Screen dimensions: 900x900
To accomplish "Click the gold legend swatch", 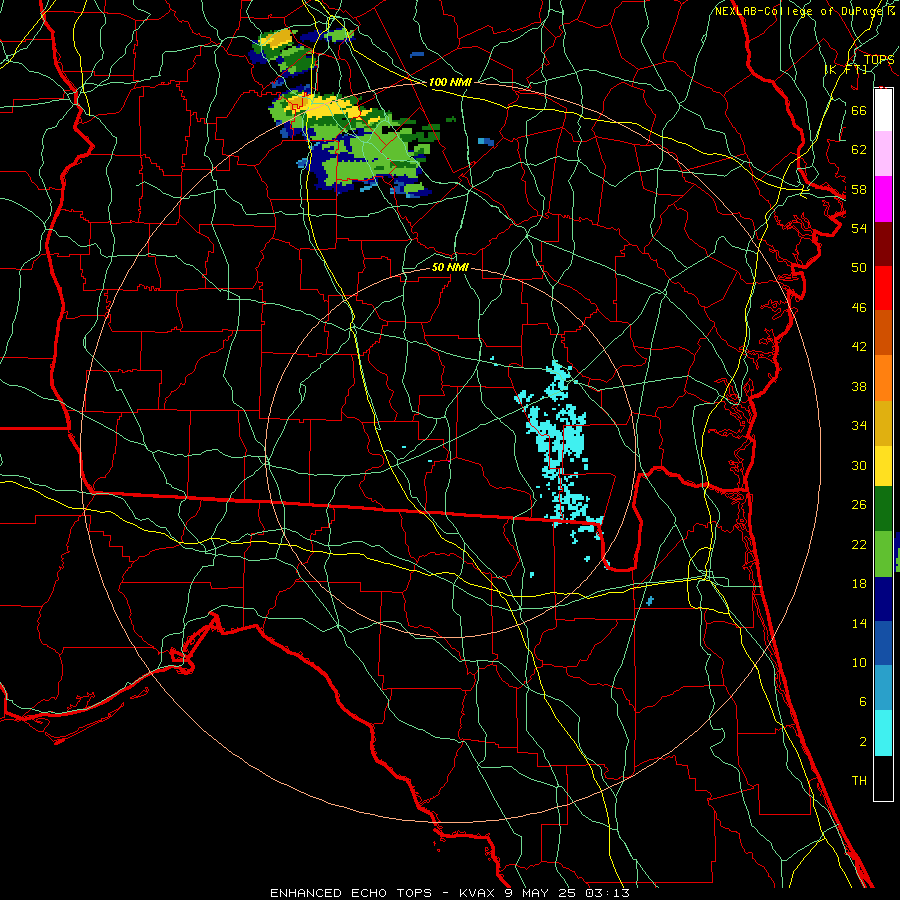I will click(x=883, y=423).
